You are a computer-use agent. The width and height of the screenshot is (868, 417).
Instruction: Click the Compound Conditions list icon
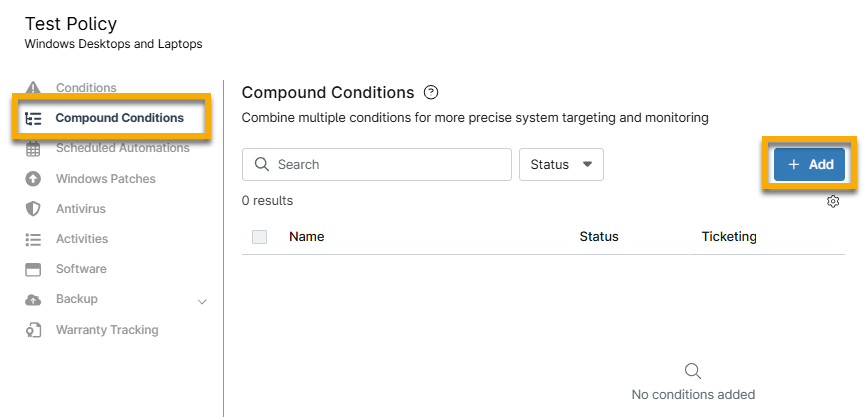click(x=33, y=118)
